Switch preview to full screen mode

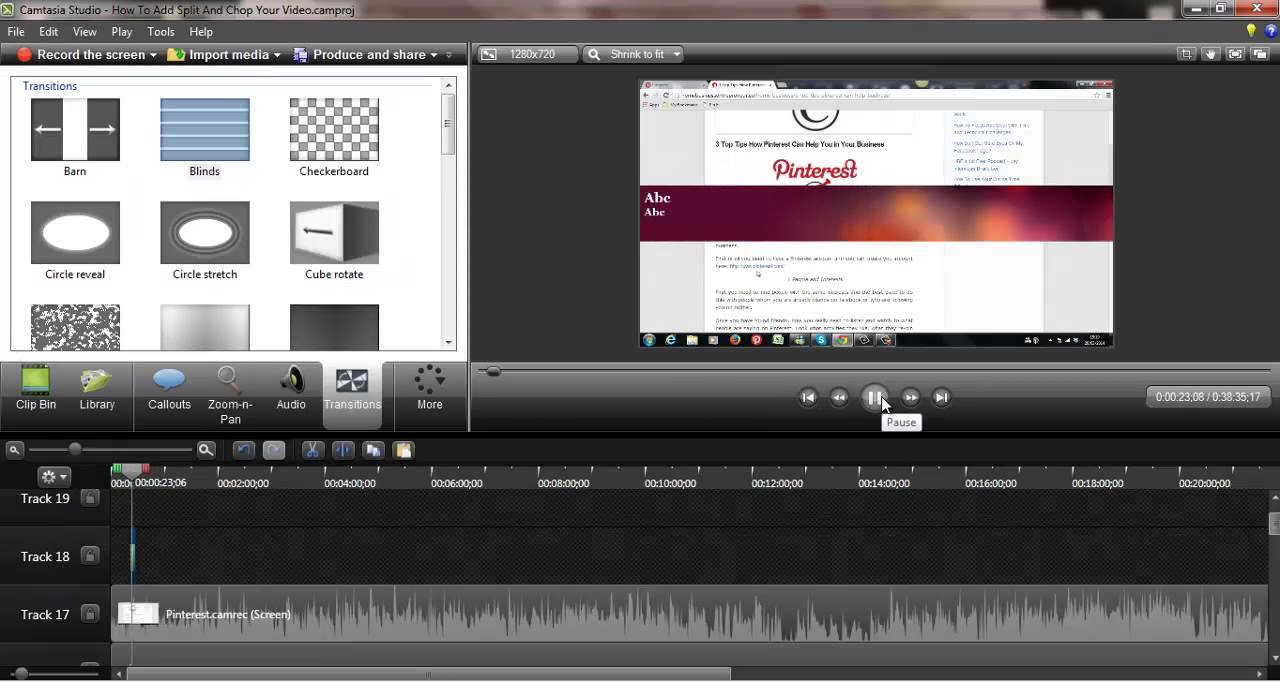[1235, 54]
